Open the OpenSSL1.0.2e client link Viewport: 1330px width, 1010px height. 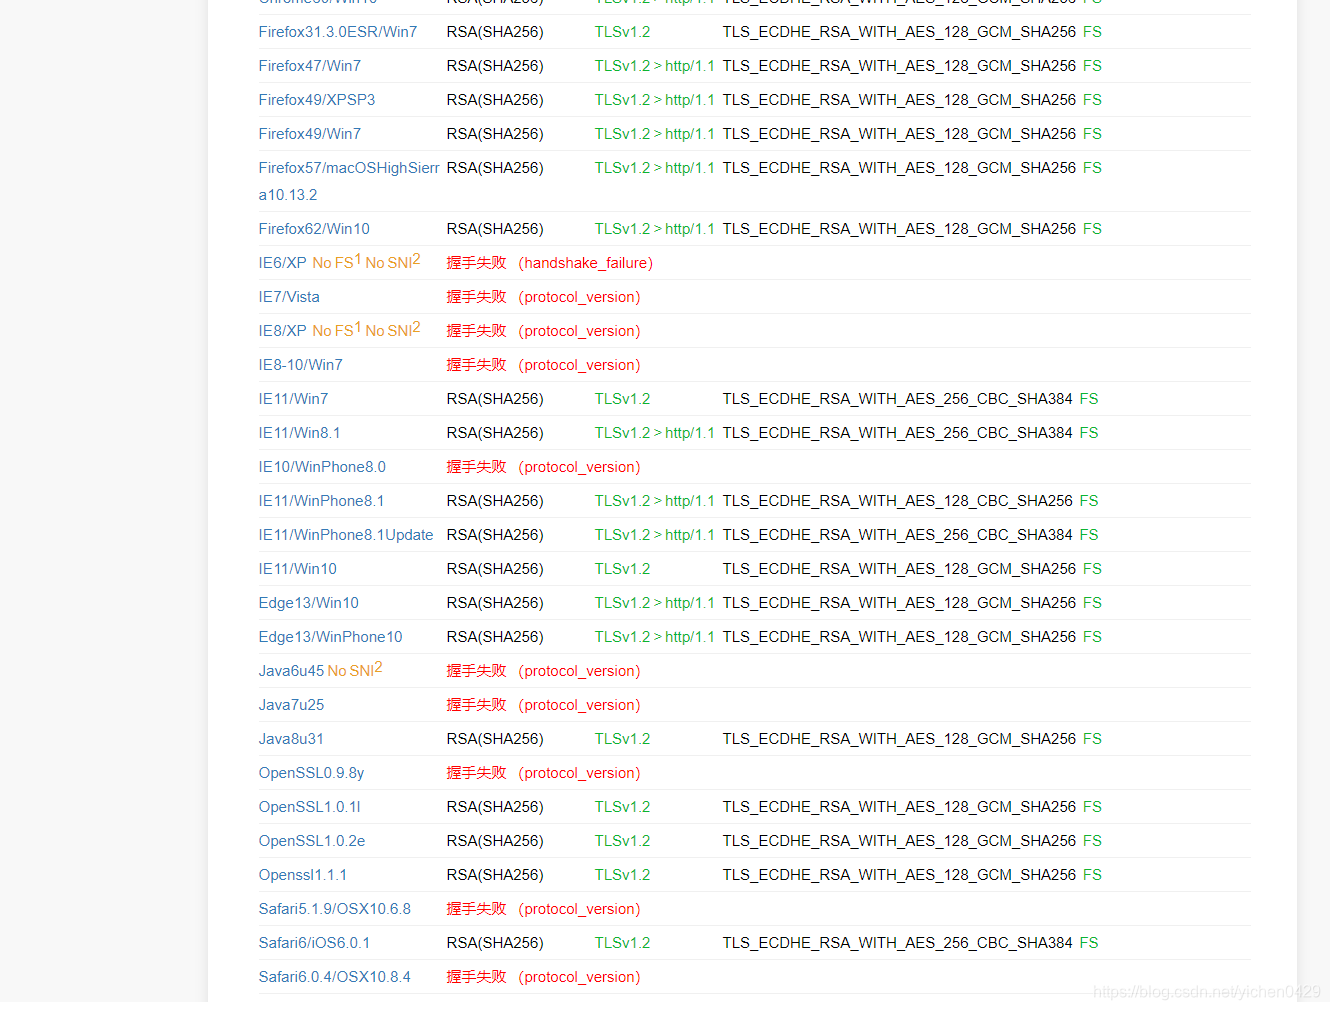pos(312,841)
